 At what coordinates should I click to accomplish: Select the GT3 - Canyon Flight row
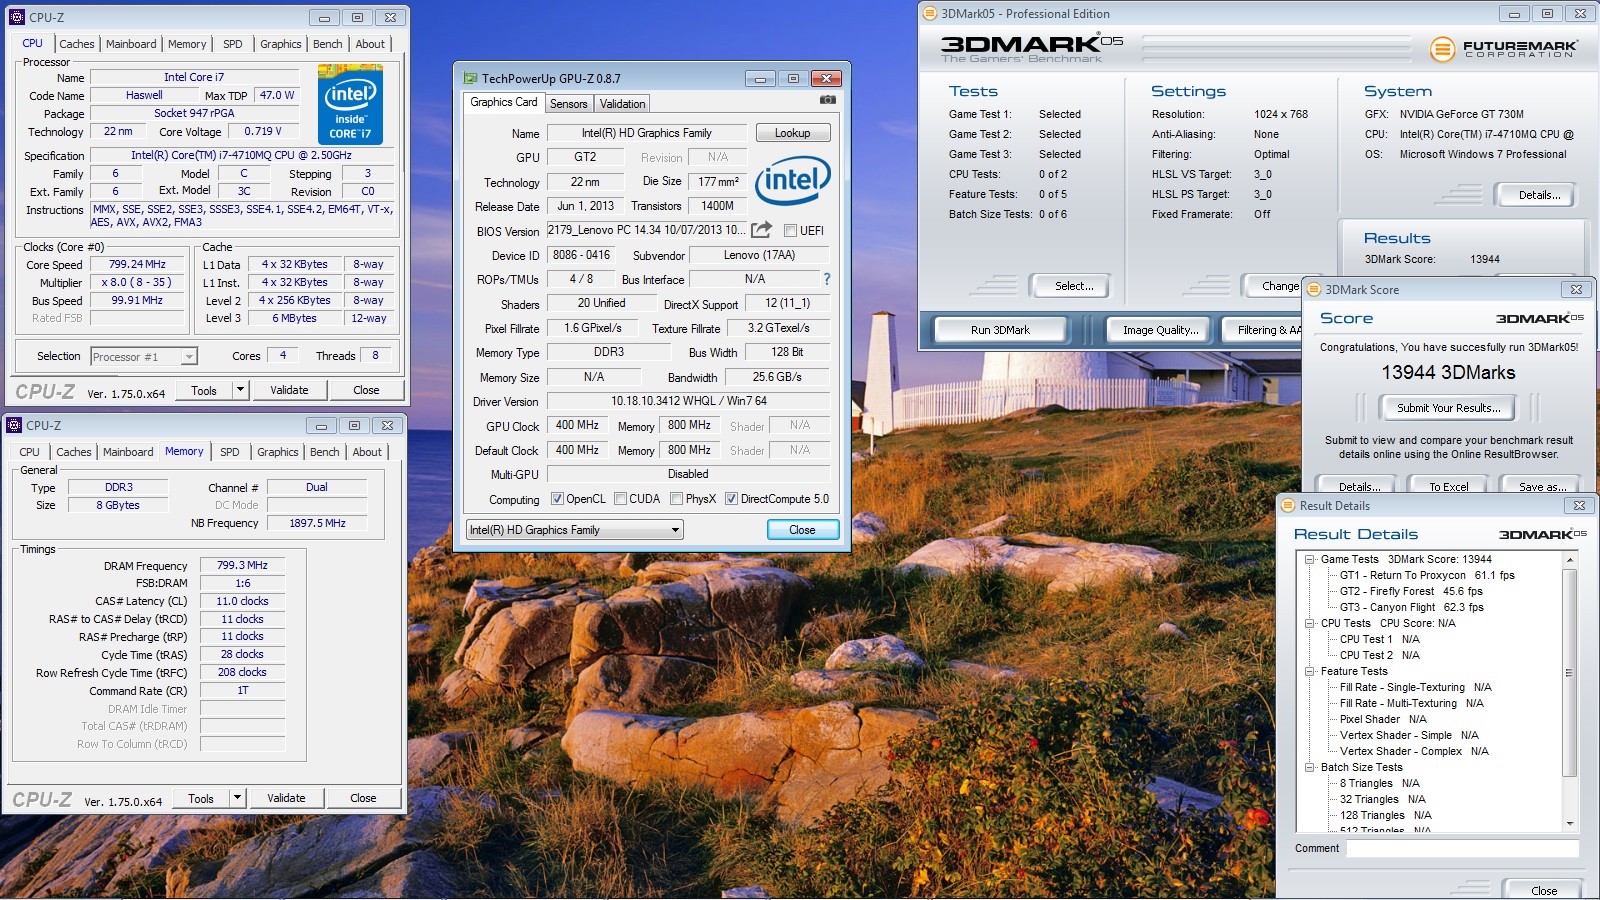[1411, 608]
